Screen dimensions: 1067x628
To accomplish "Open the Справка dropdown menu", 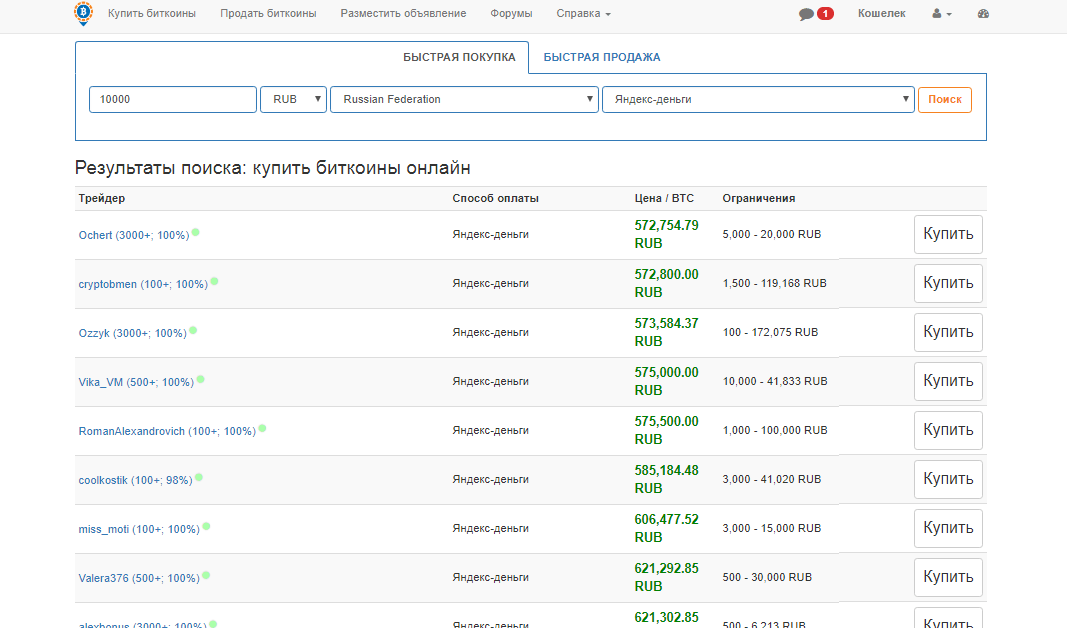I will click(583, 14).
